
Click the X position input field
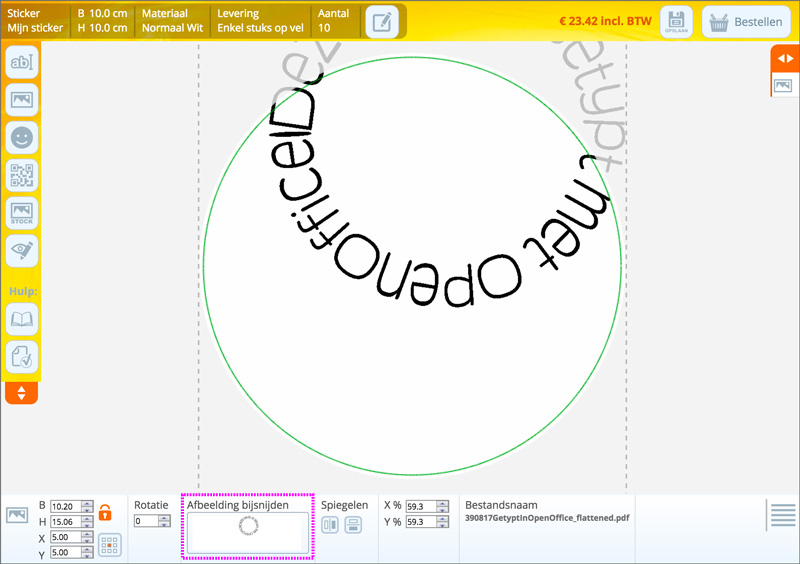click(x=66, y=537)
